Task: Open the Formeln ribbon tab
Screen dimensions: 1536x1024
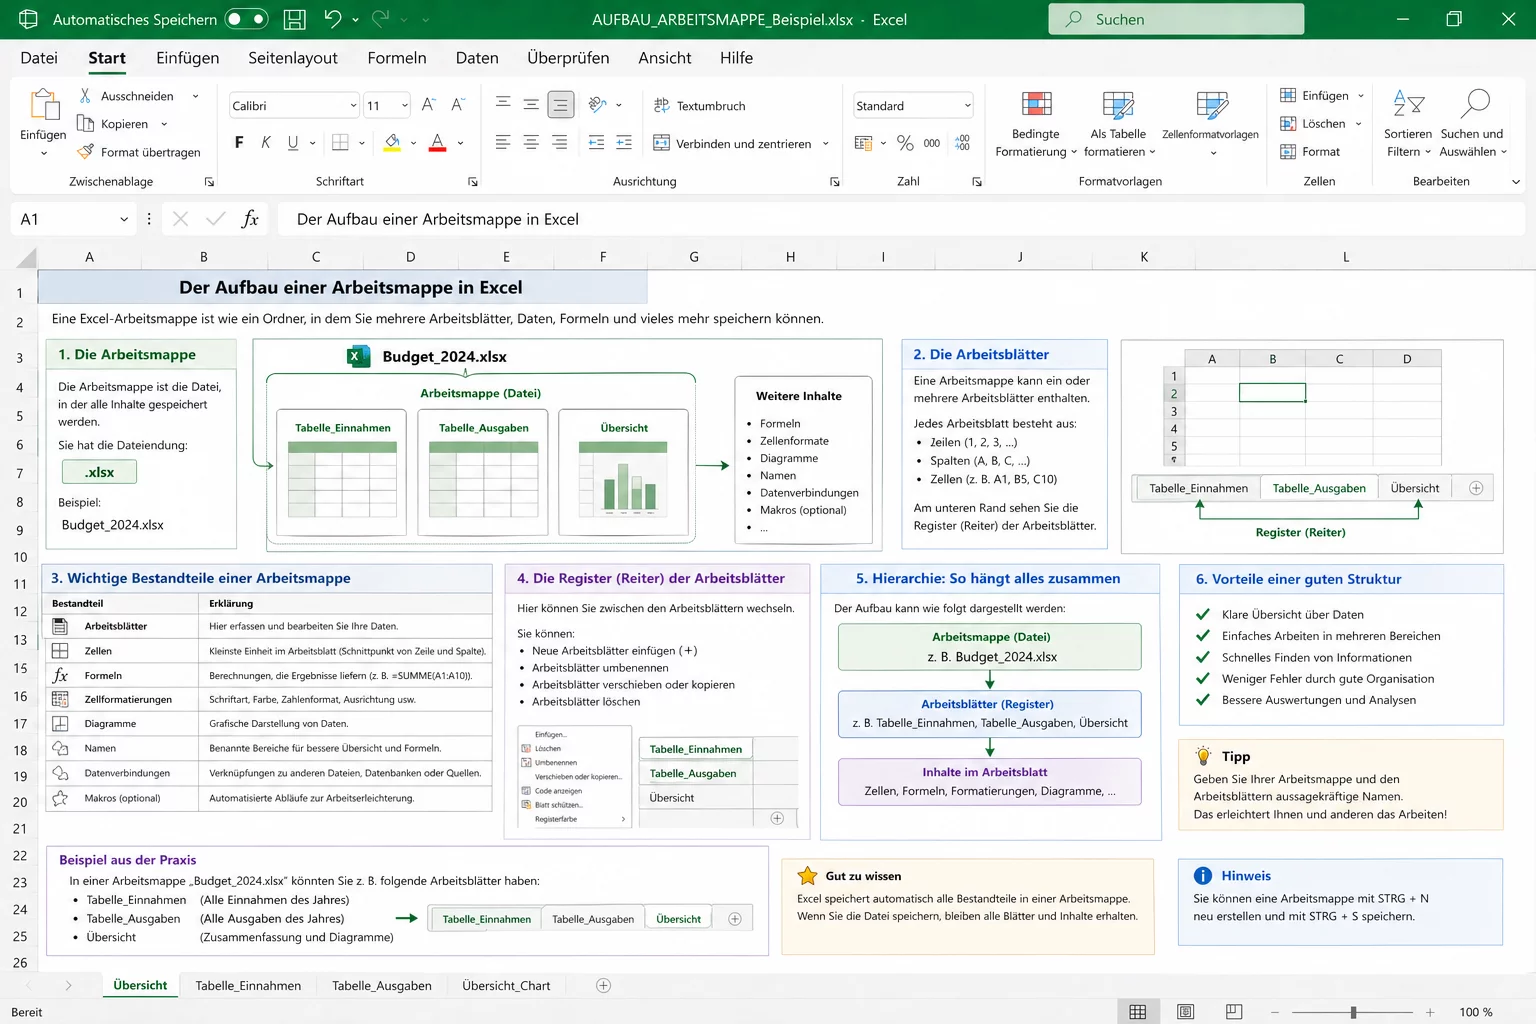Action: [x=397, y=58]
